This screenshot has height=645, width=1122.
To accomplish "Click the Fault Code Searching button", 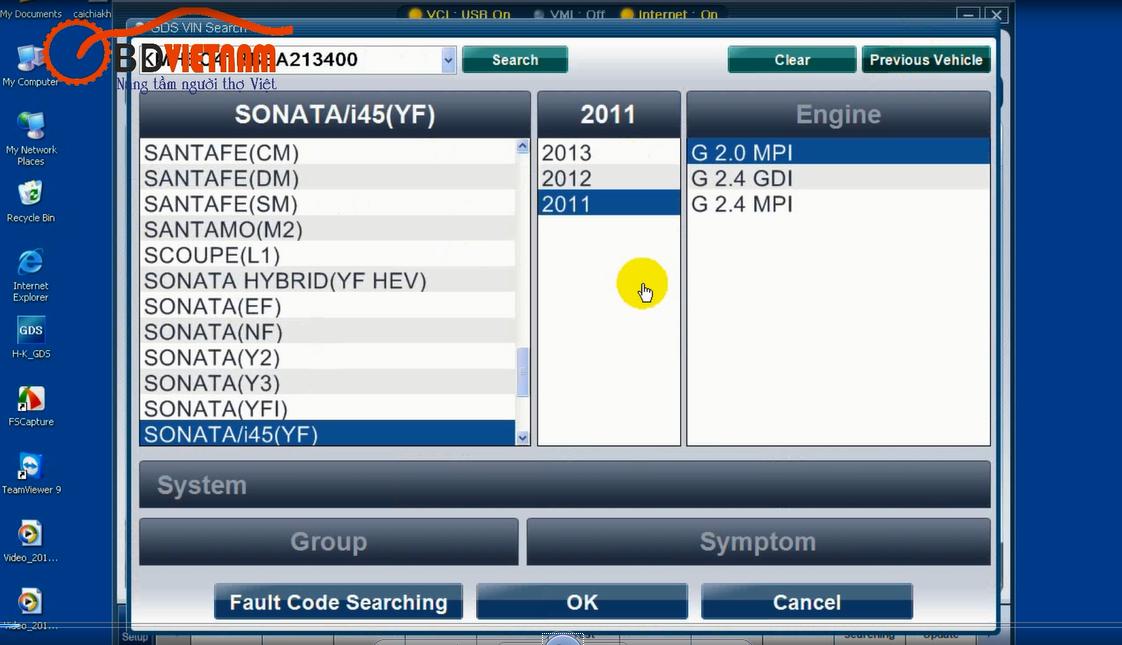I will coord(338,601).
